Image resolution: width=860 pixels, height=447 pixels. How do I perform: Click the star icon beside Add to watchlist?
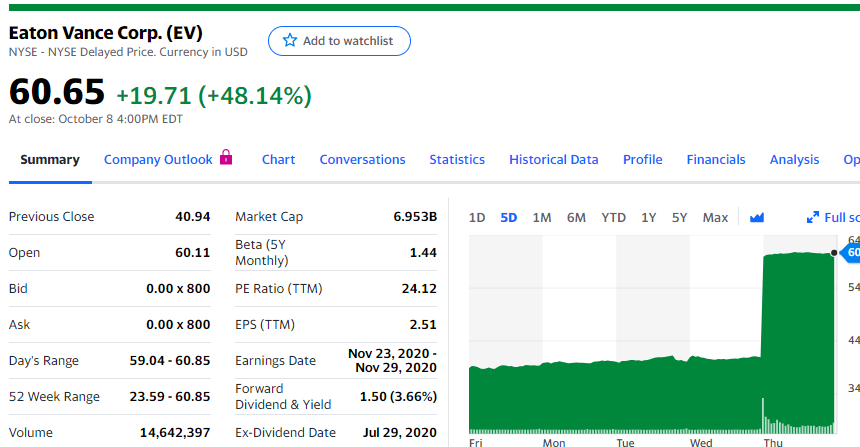pos(290,41)
